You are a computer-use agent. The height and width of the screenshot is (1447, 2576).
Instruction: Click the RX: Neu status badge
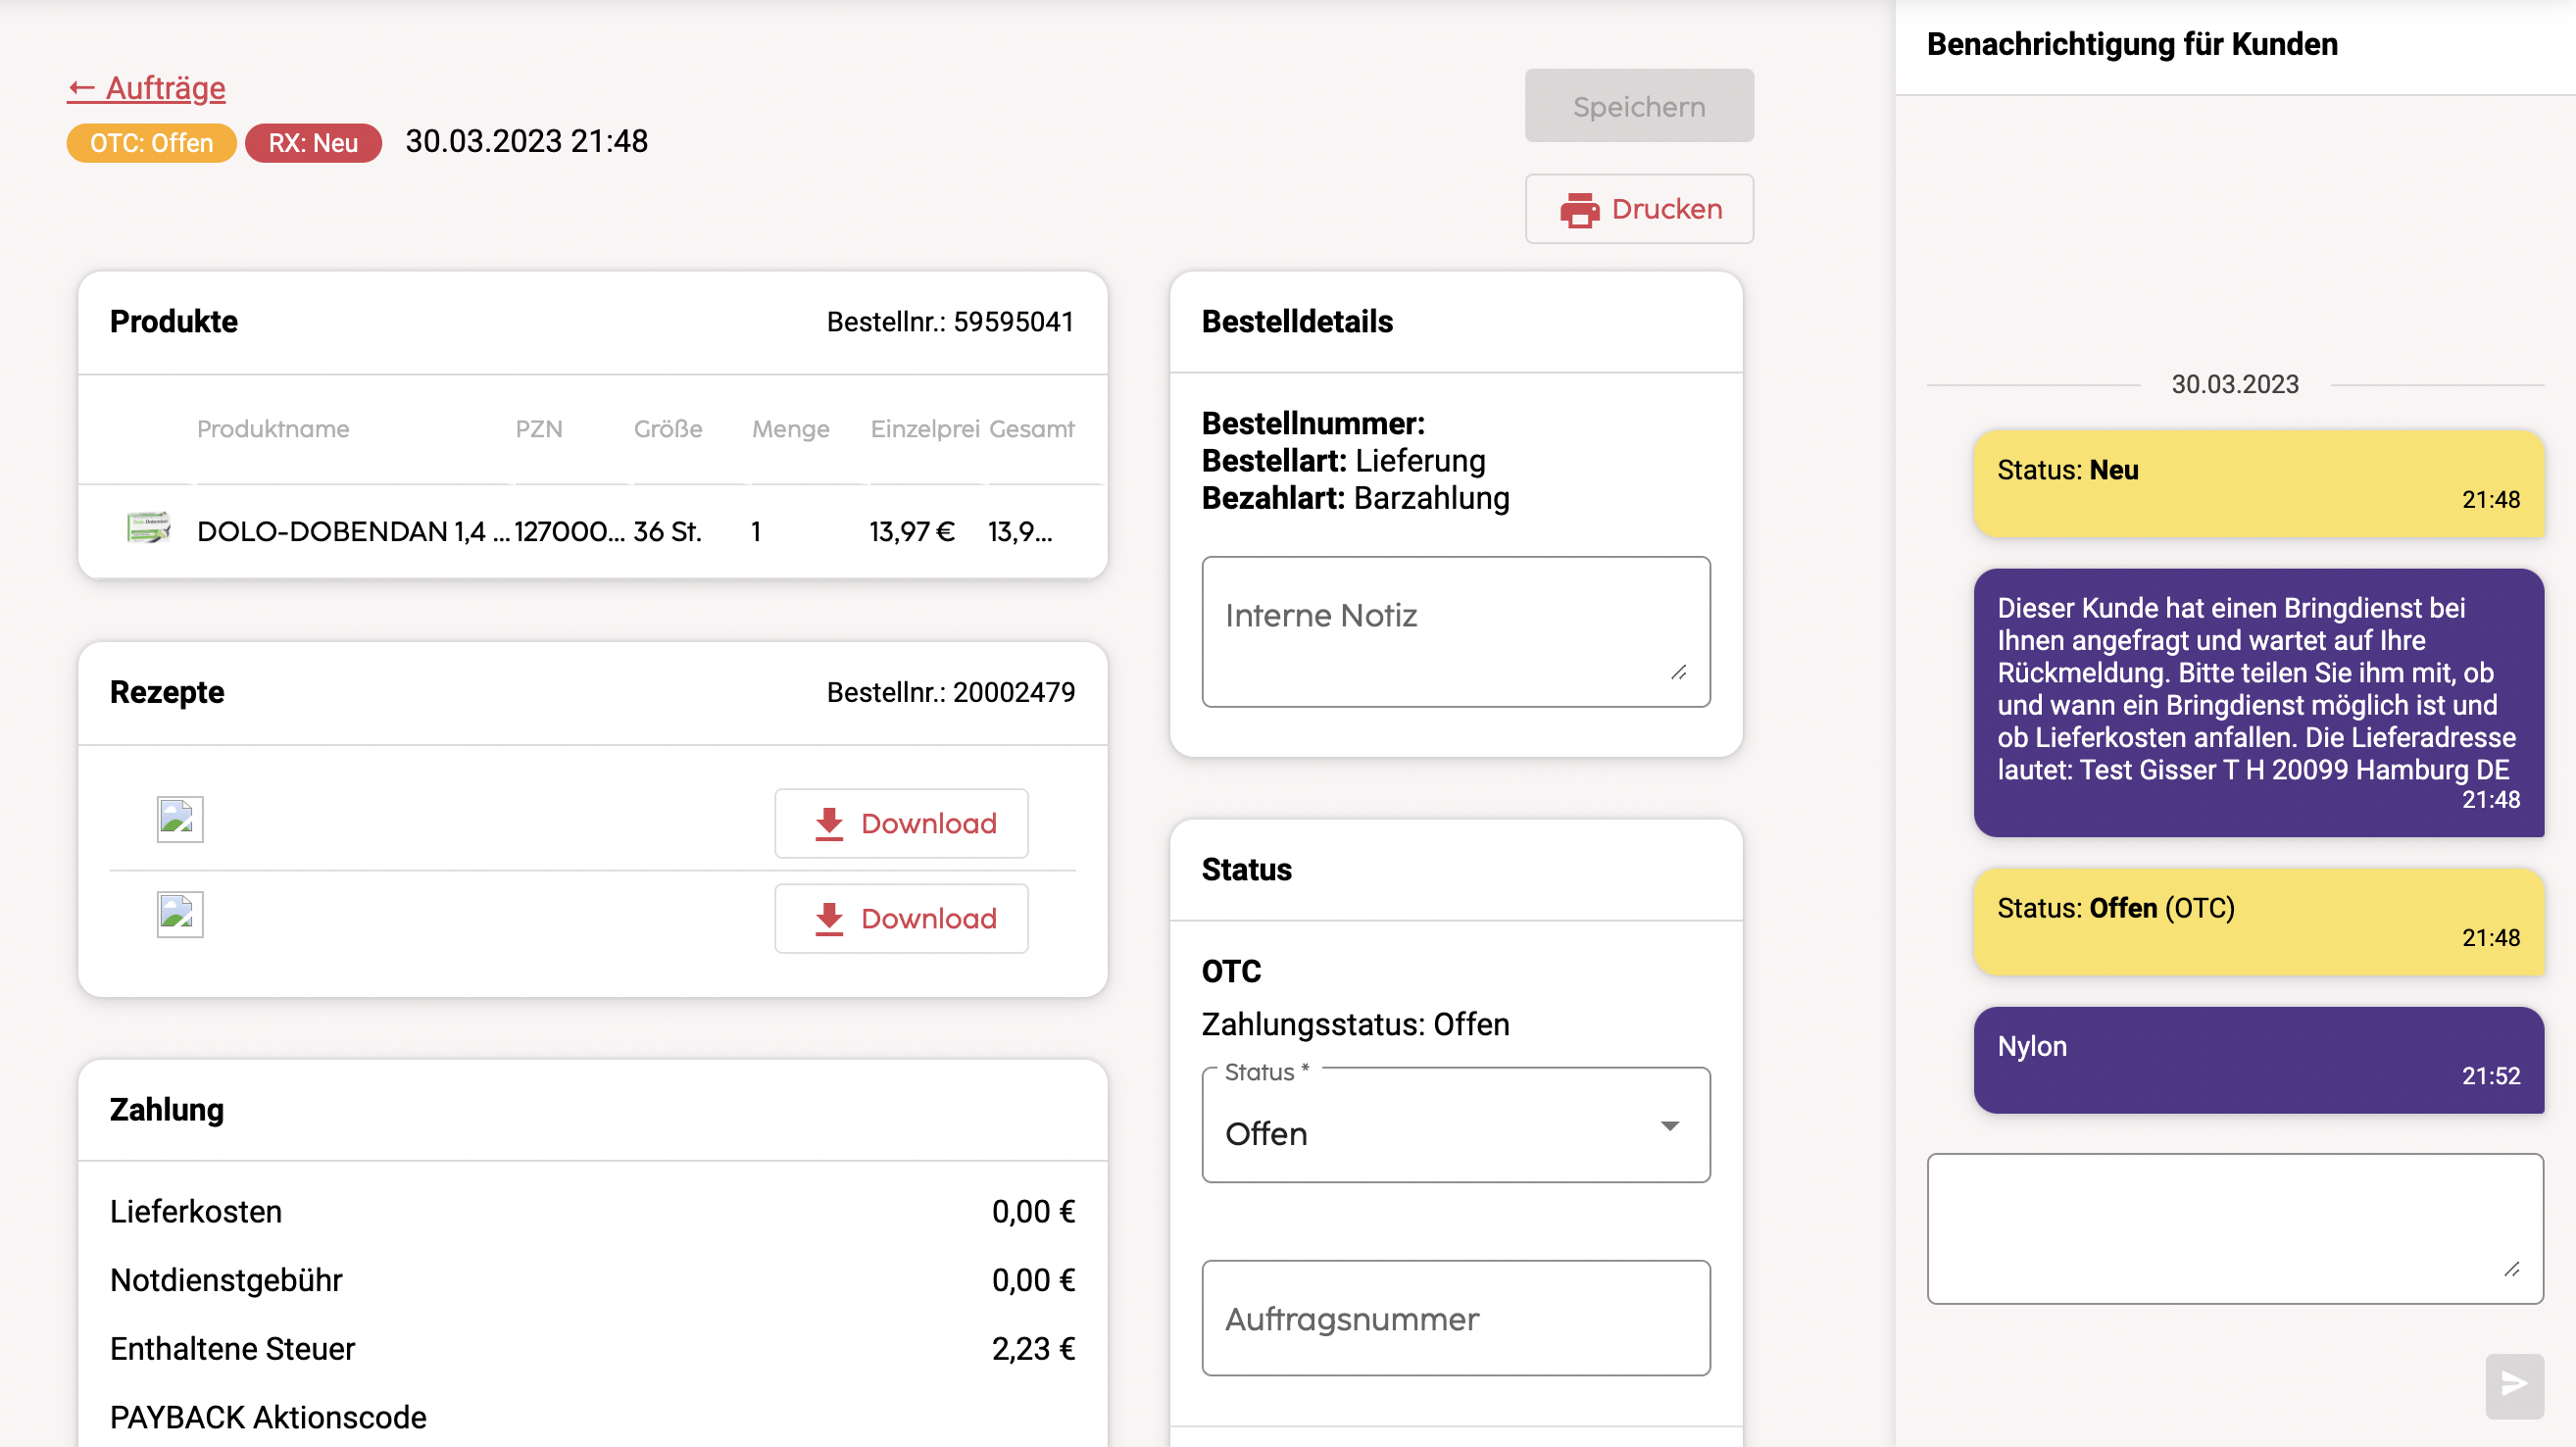313,143
